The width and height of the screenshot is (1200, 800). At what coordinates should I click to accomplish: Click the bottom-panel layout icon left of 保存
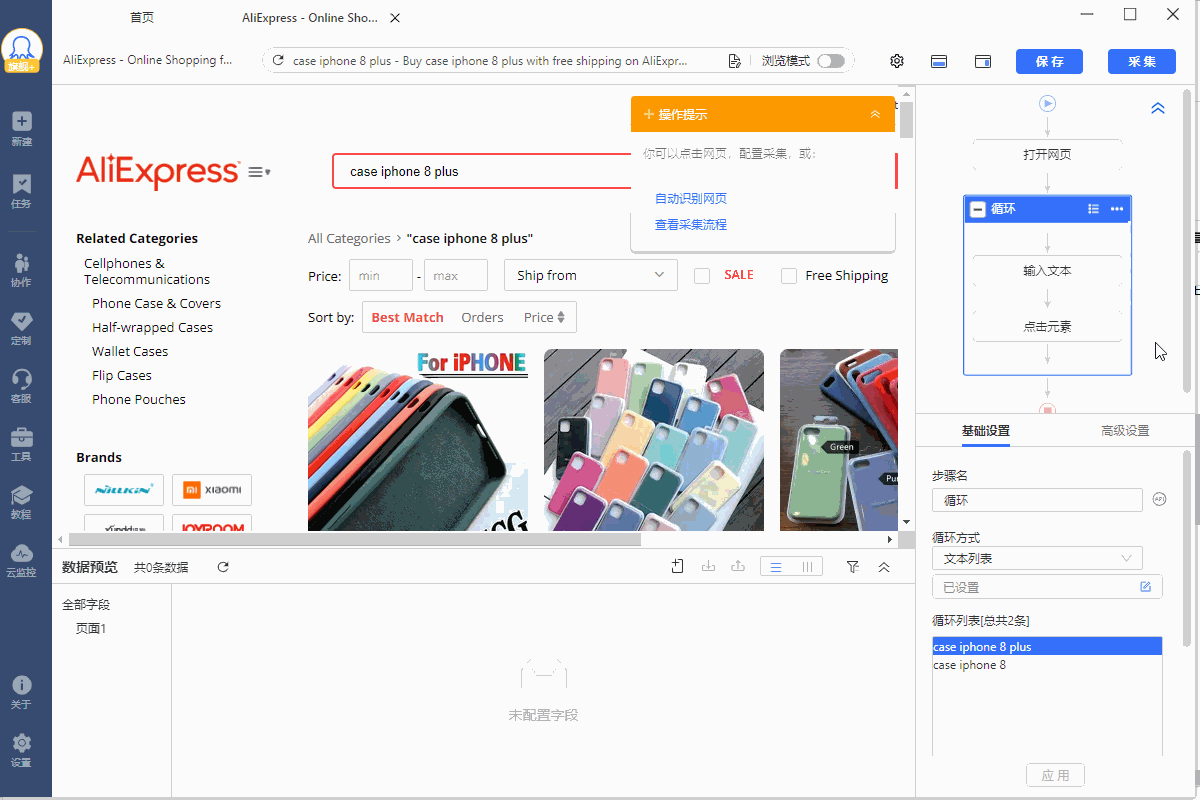tap(939, 61)
